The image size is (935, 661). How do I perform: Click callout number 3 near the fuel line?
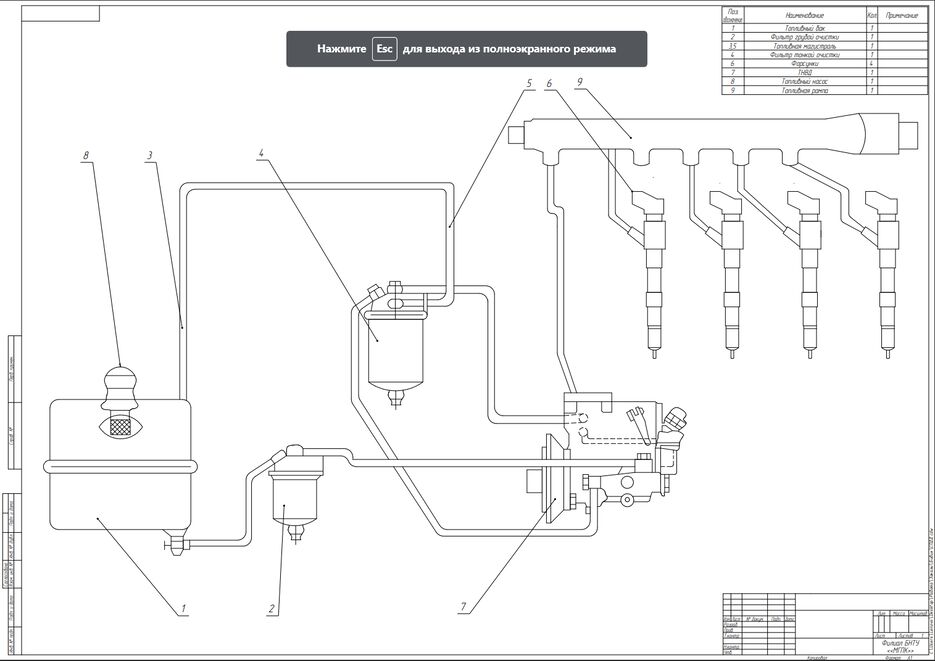(148, 156)
